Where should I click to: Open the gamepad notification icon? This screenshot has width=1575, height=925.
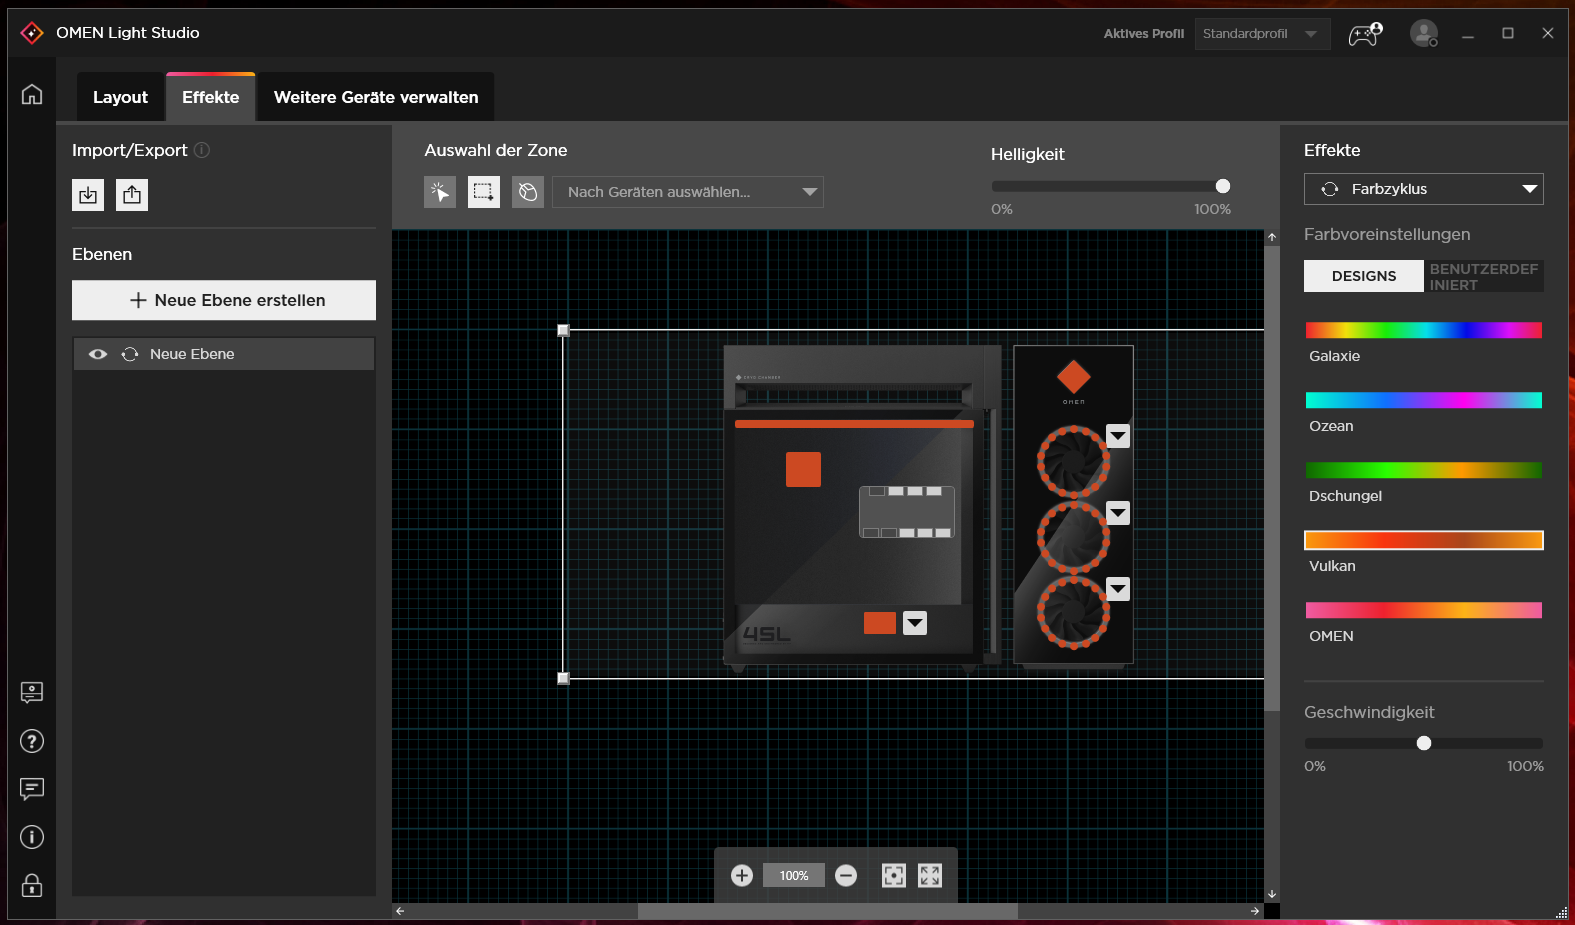[1365, 34]
